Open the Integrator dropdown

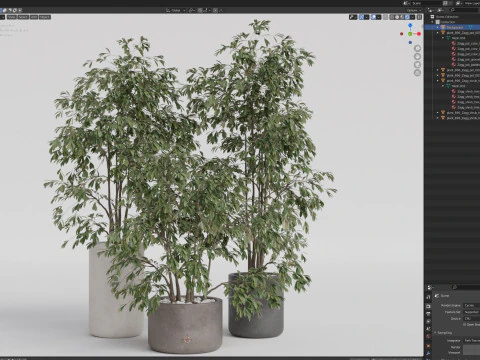(471, 341)
